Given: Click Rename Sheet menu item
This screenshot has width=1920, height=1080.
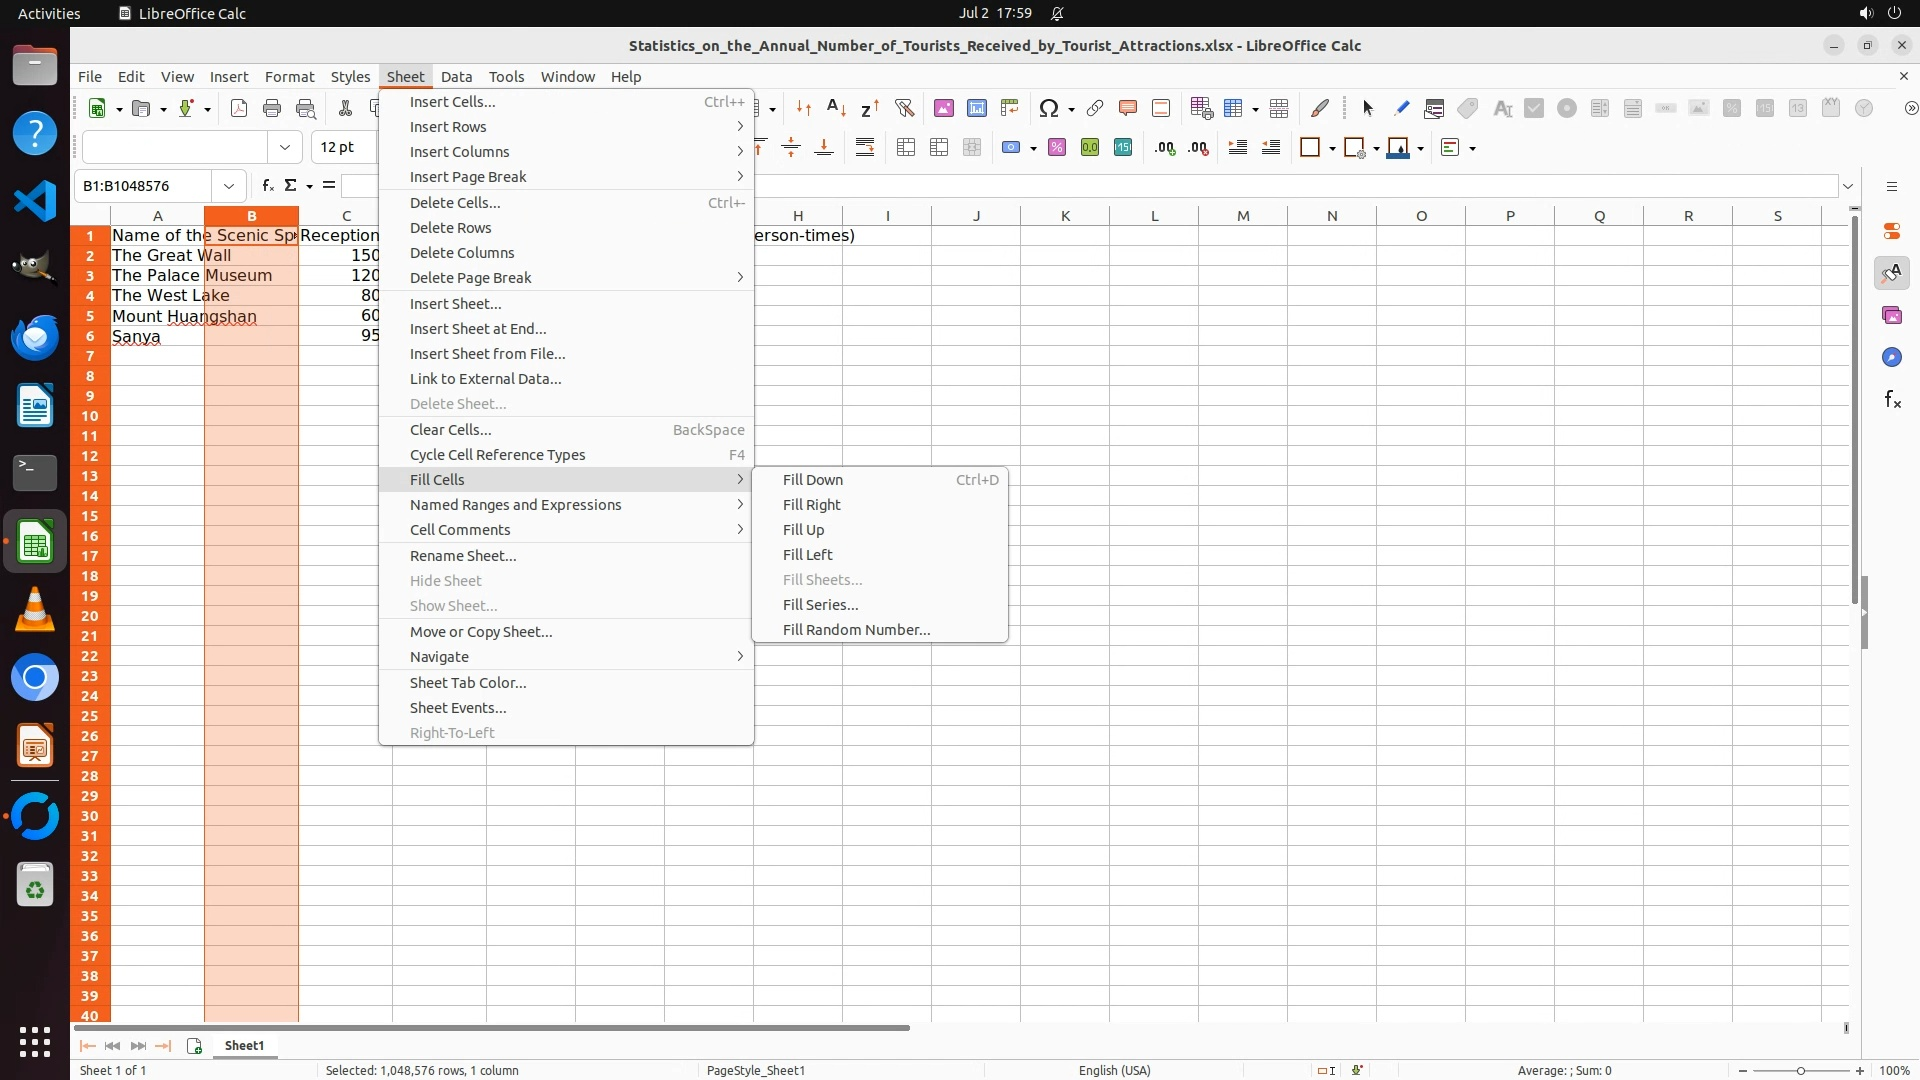Looking at the screenshot, I should click(463, 556).
